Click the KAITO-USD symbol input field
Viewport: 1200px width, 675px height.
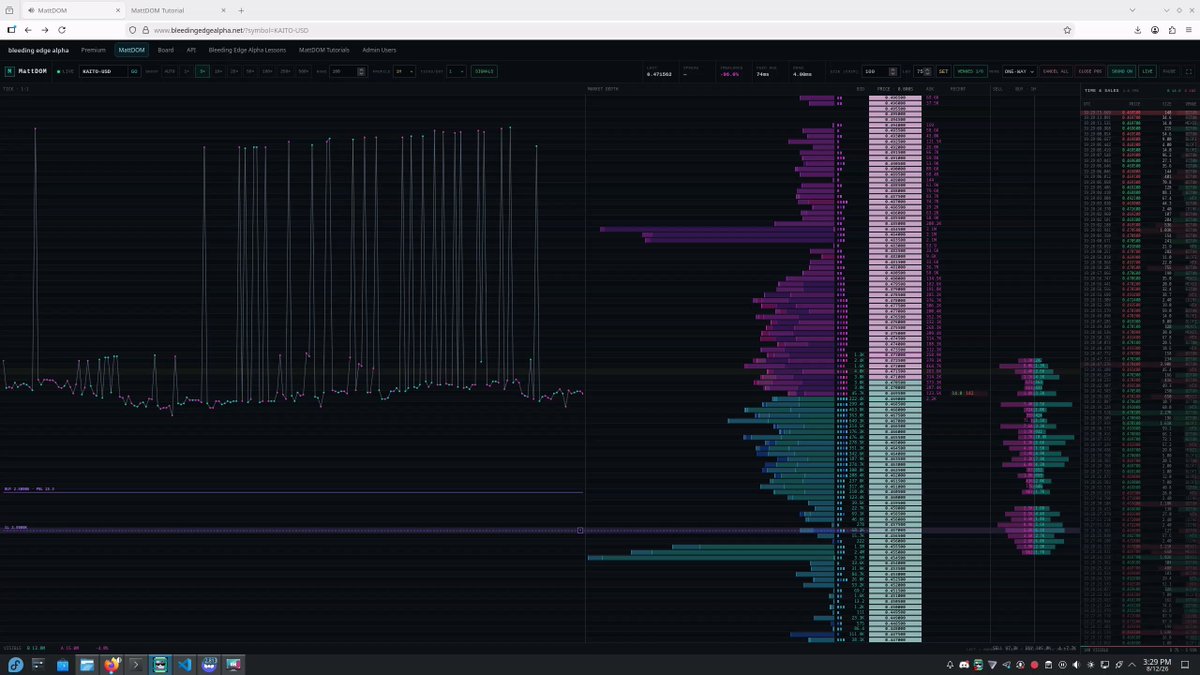pyautogui.click(x=103, y=71)
